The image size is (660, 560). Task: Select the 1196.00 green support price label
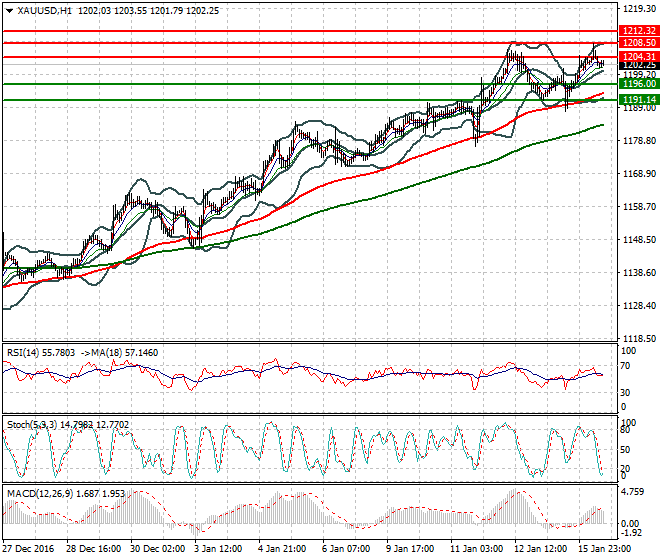(x=639, y=84)
